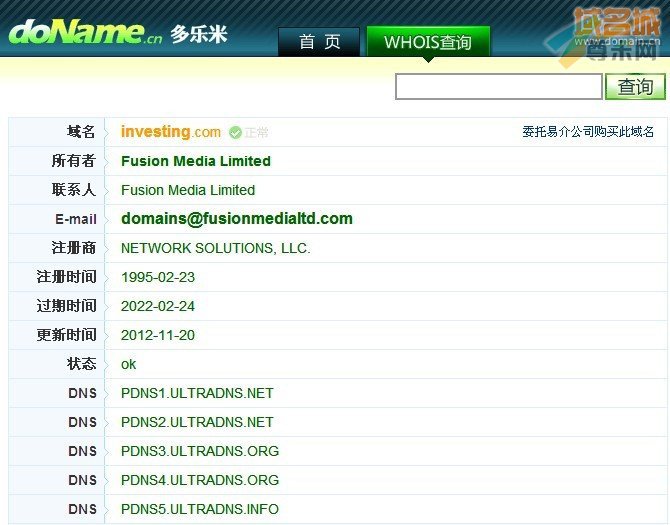Click the green status check icon beside investing.com
The height and width of the screenshot is (525, 670).
(x=235, y=133)
